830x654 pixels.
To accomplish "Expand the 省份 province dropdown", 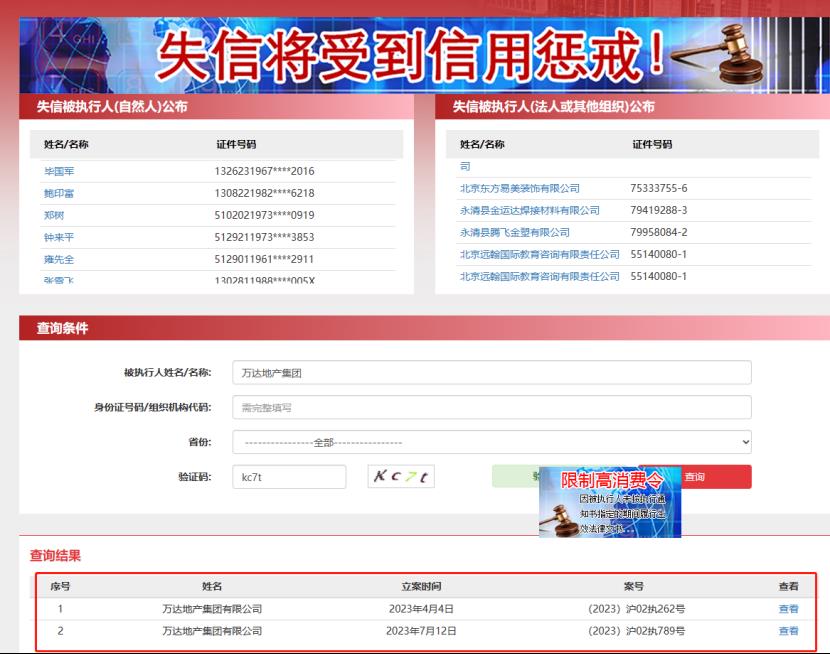I will (492, 442).
